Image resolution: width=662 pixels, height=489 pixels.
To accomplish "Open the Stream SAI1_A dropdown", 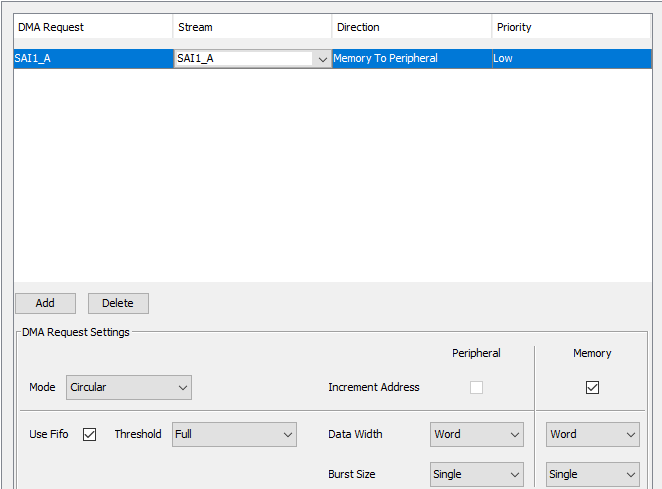I will tap(252, 59).
